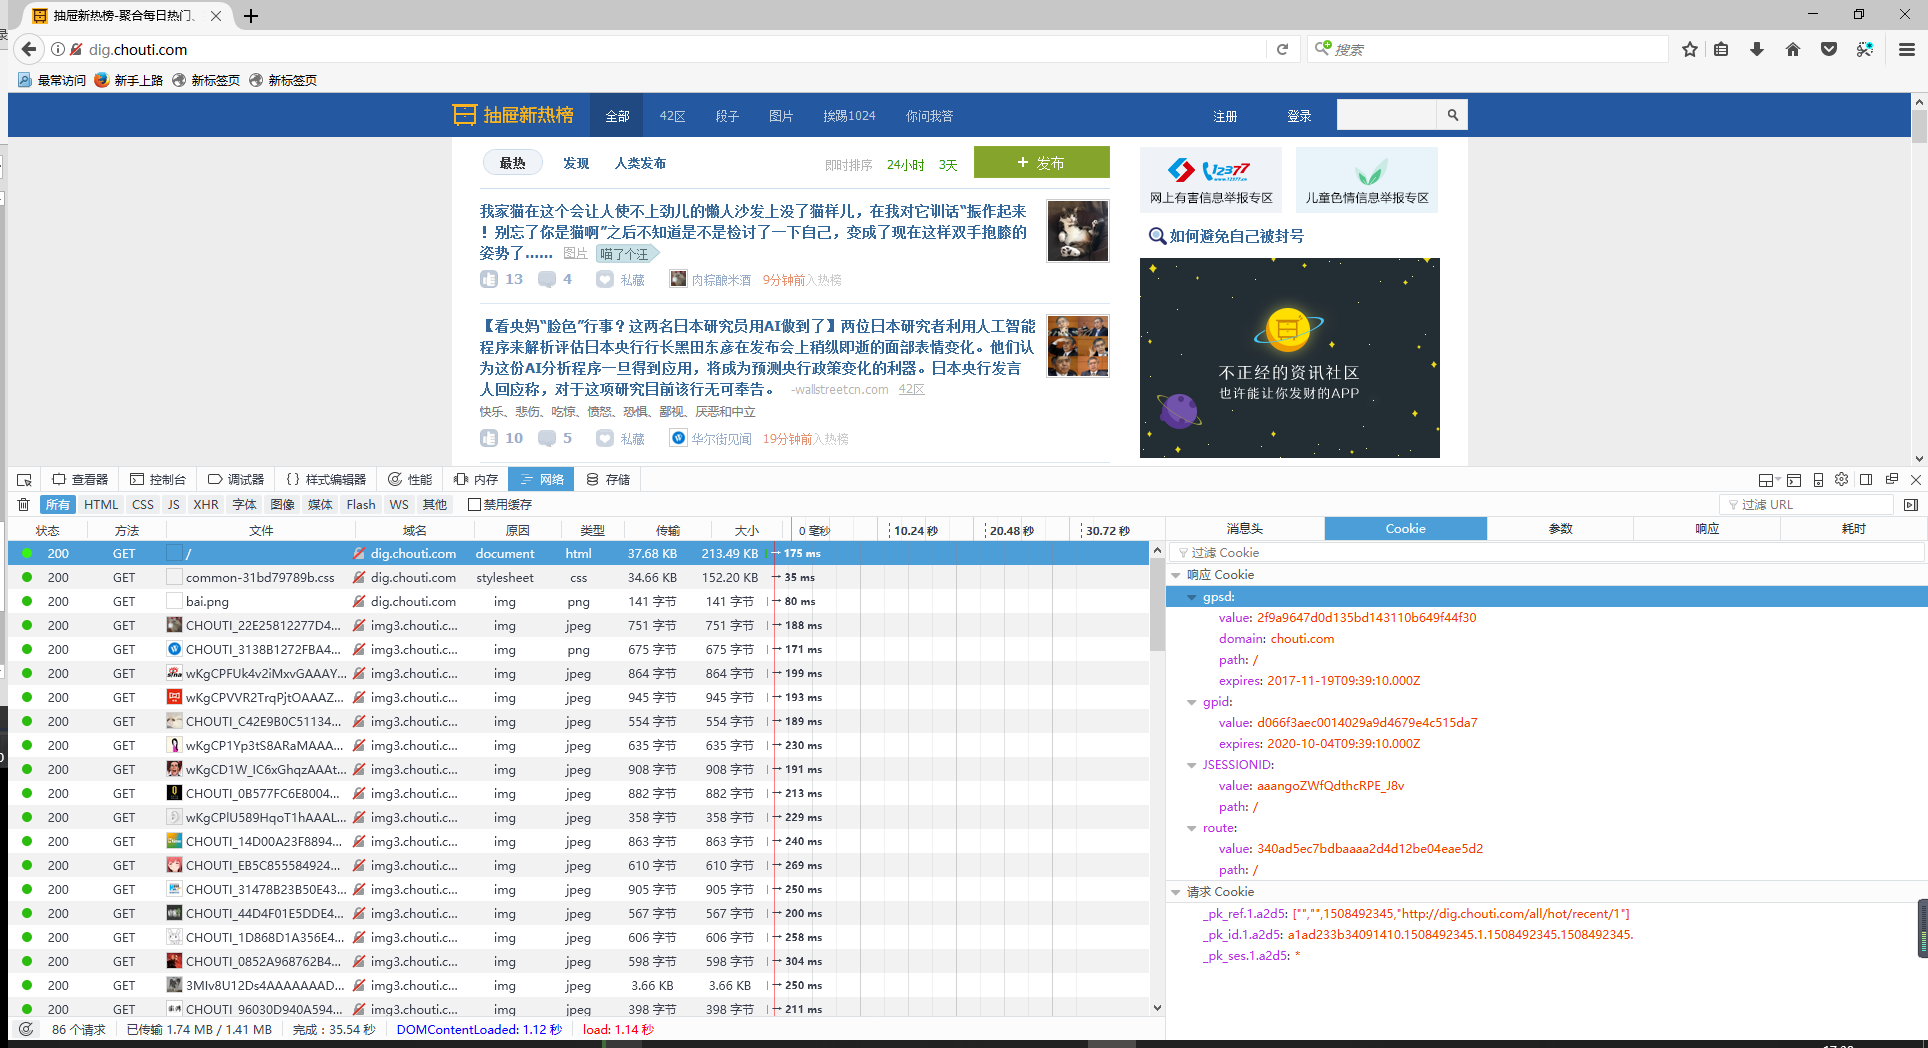
Task: Open the bookmarks list icon
Action: (x=1721, y=49)
